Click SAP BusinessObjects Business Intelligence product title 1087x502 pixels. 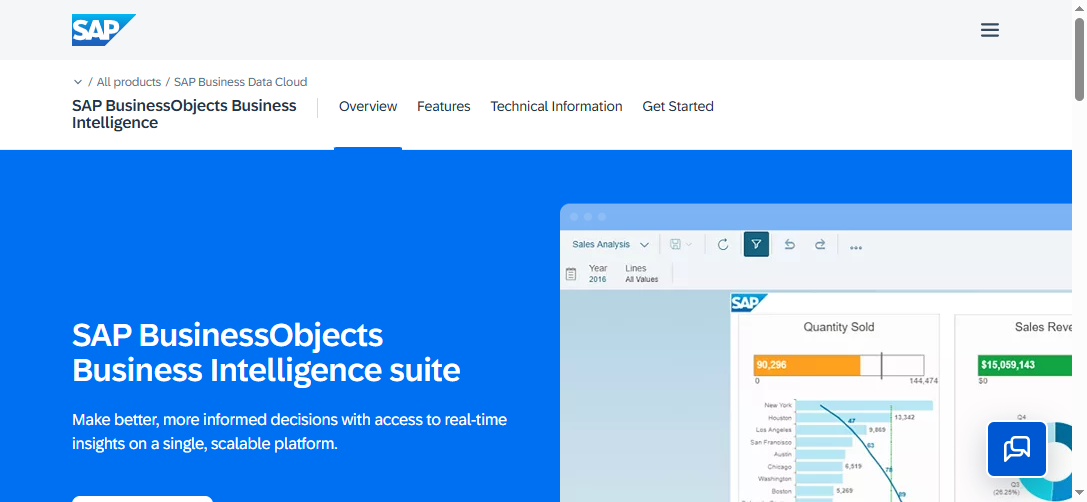point(184,114)
